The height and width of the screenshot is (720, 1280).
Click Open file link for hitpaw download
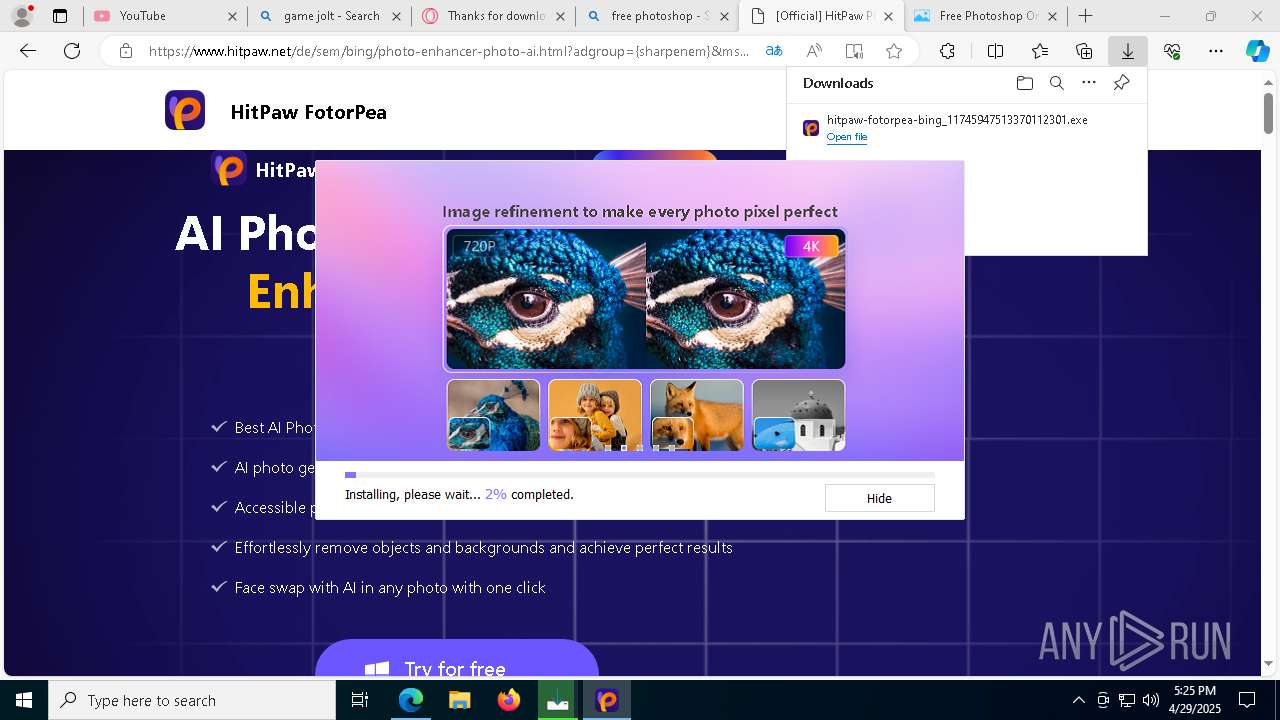(847, 137)
